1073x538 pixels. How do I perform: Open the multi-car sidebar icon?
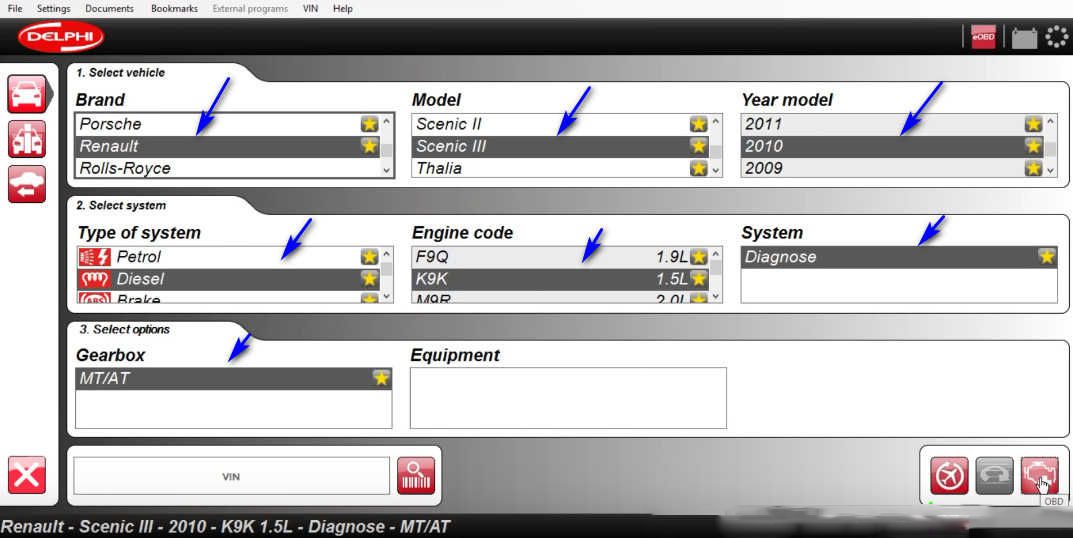pos(27,139)
